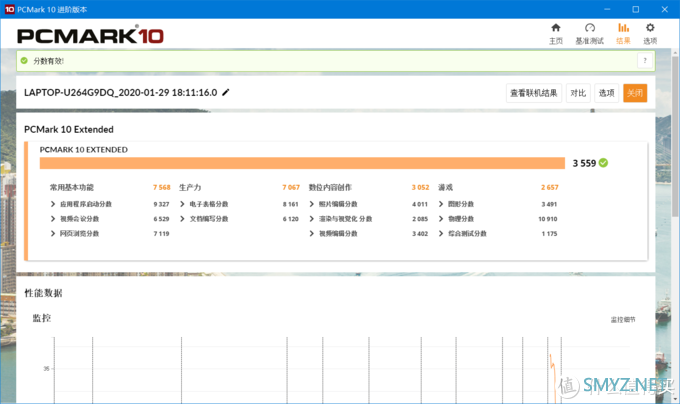Switch to the Results (结果) tab
Viewport: 680px width, 404px height.
click(623, 34)
